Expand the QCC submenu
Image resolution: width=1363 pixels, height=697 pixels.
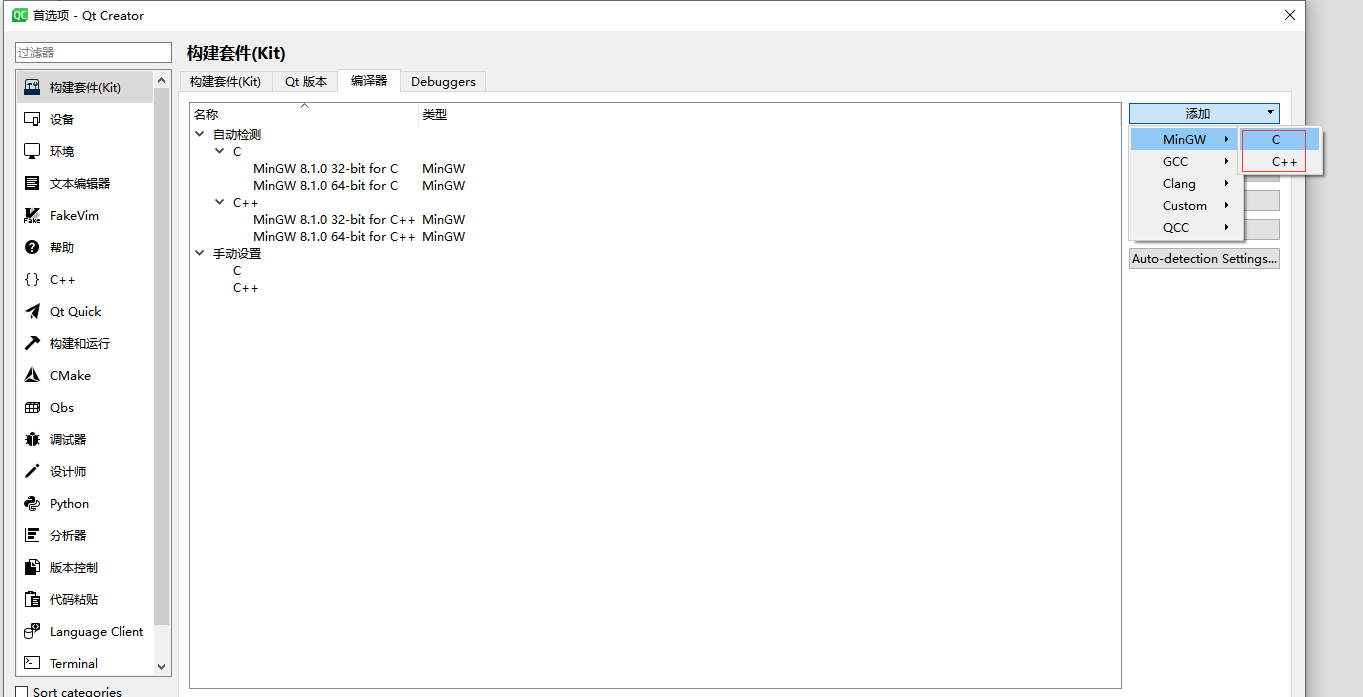coord(1187,227)
